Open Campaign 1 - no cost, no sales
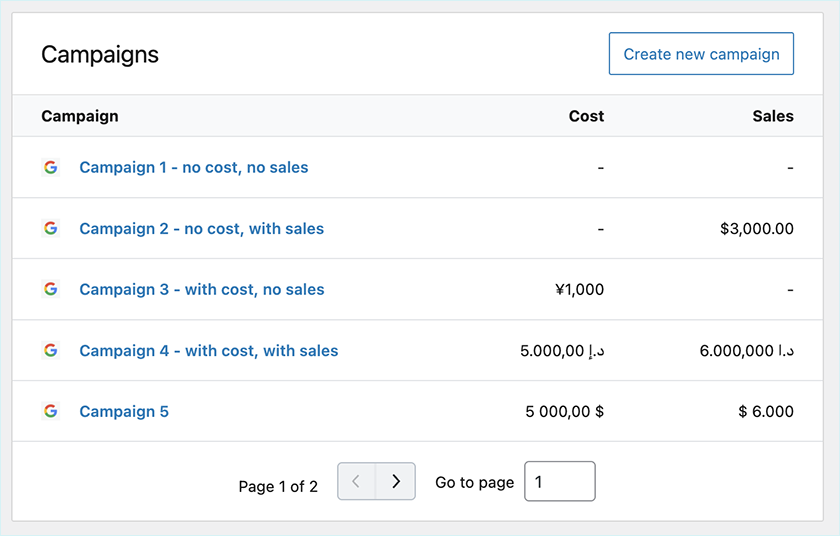Viewport: 840px width, 536px height. (194, 168)
